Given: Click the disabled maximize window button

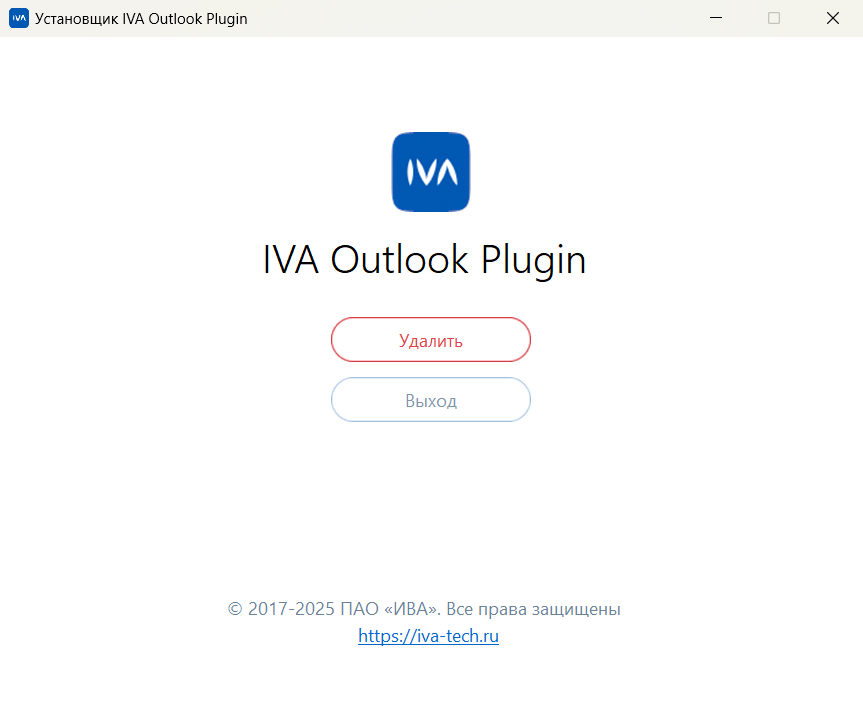Looking at the screenshot, I should click(x=774, y=18).
